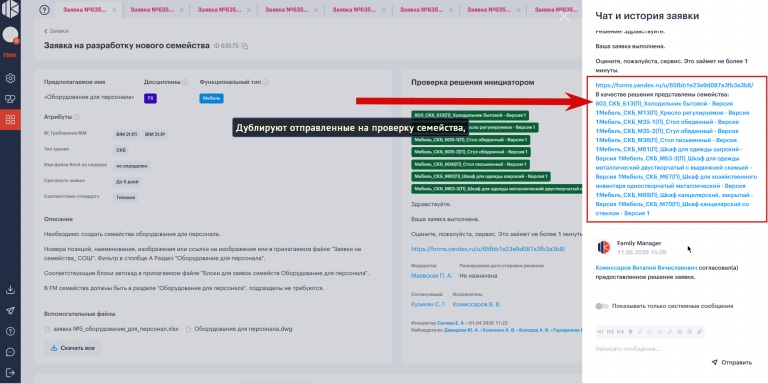Apply H3 heading in the chat editor
Screen dimensions: 768x384
[621, 332]
